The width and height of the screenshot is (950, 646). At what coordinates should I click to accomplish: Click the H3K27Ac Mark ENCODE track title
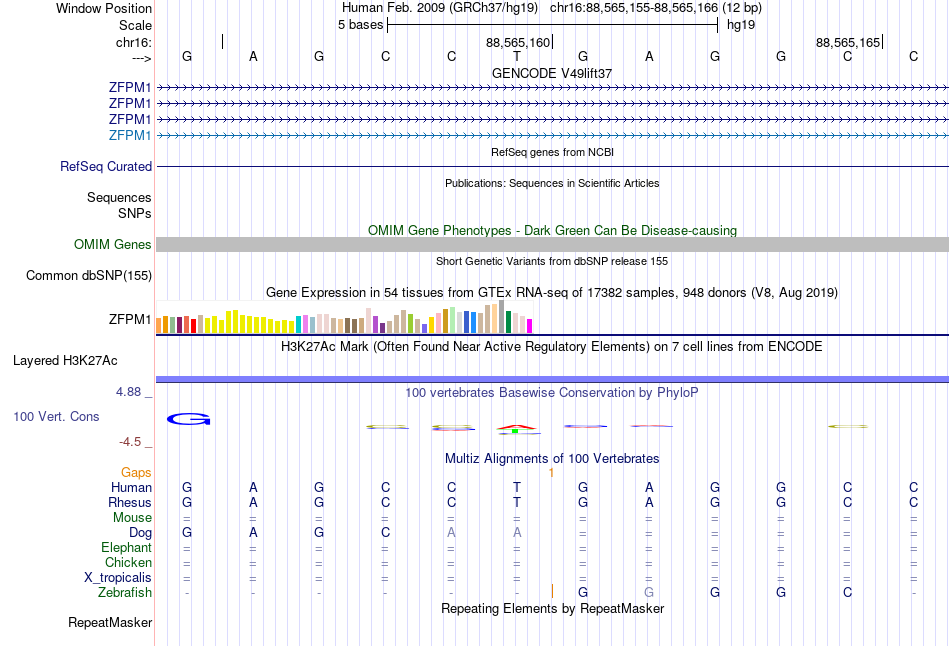click(552, 347)
